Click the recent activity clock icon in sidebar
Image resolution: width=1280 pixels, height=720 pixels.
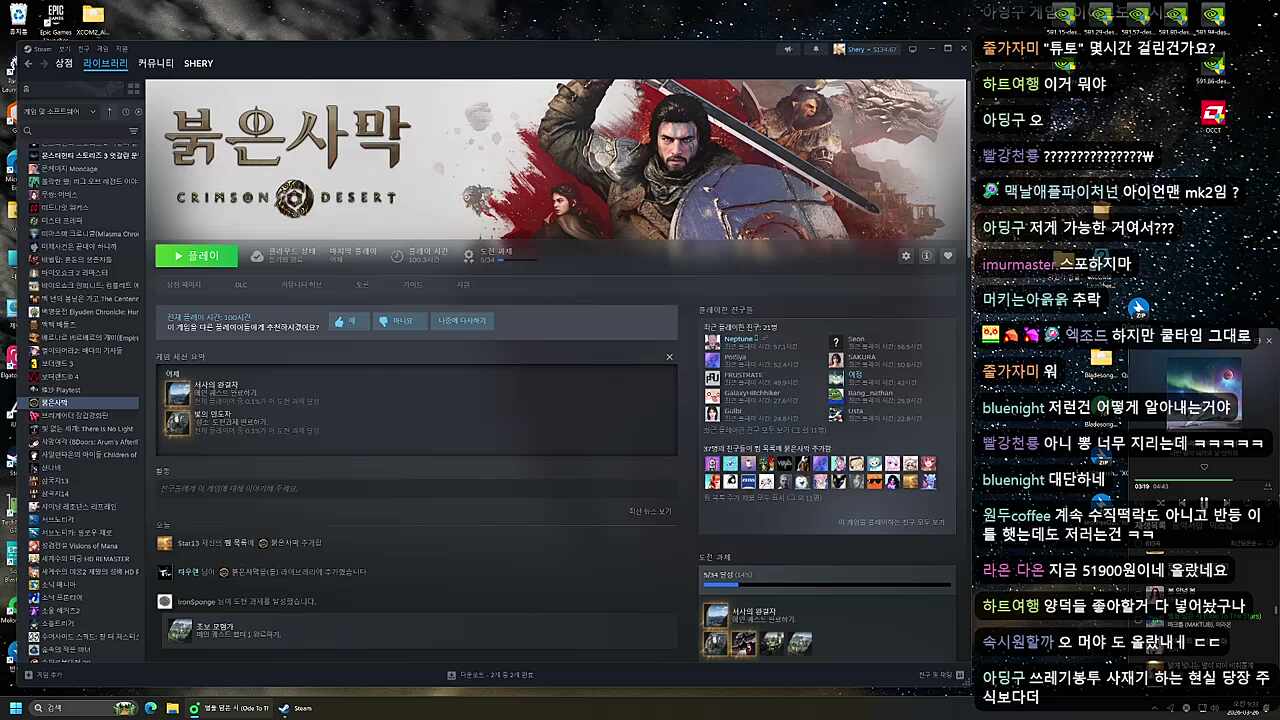(x=126, y=111)
